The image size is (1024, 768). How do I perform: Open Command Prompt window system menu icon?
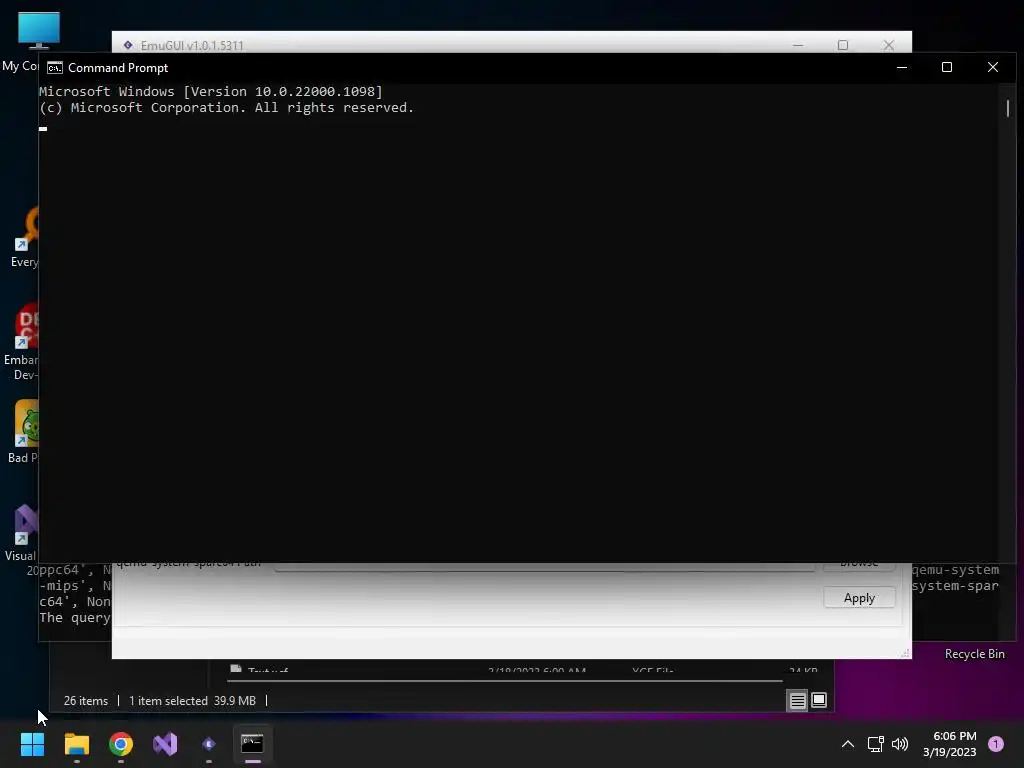[55, 68]
